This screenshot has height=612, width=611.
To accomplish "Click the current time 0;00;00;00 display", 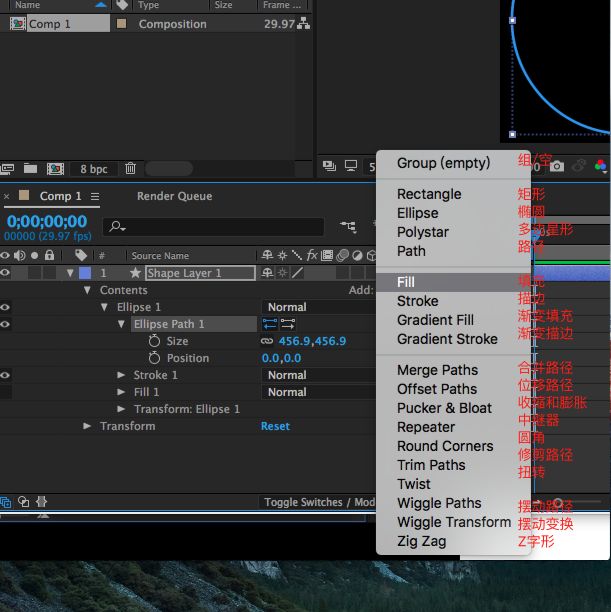I will click(x=47, y=222).
